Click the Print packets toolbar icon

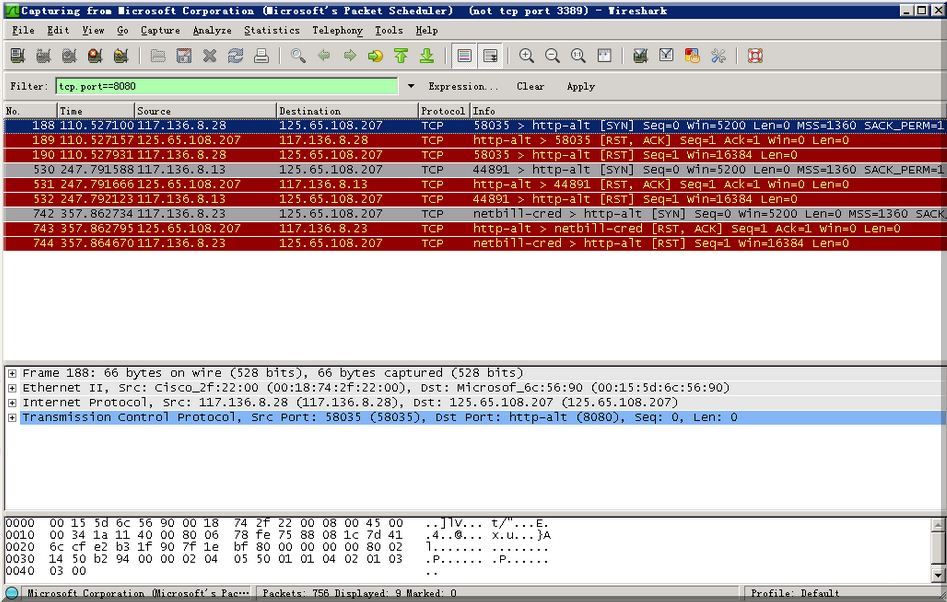click(261, 56)
